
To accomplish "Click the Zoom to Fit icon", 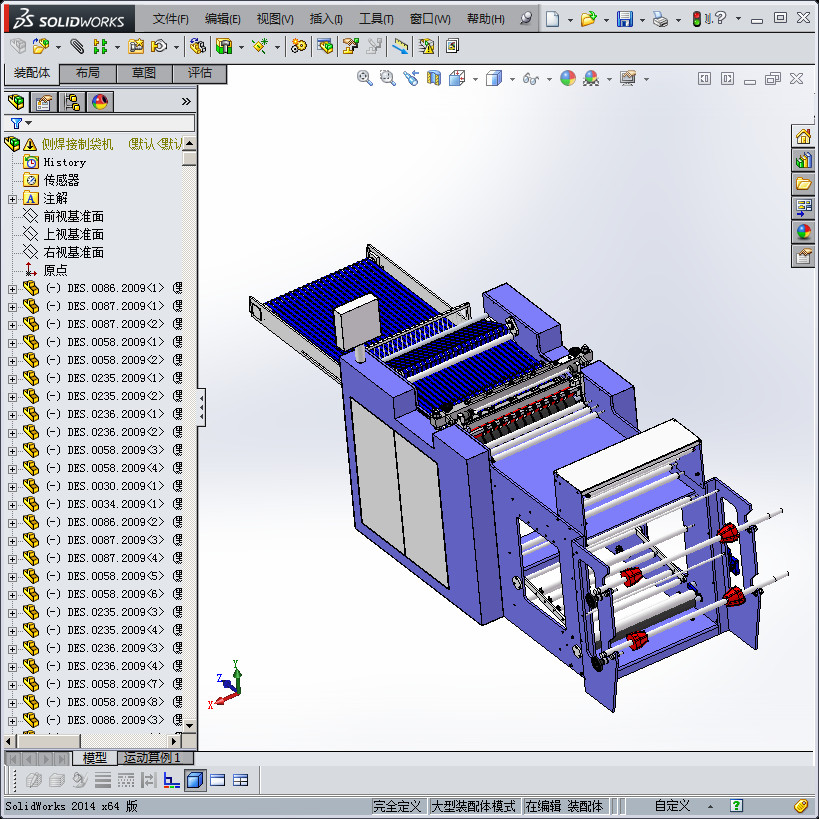I will [x=365, y=78].
